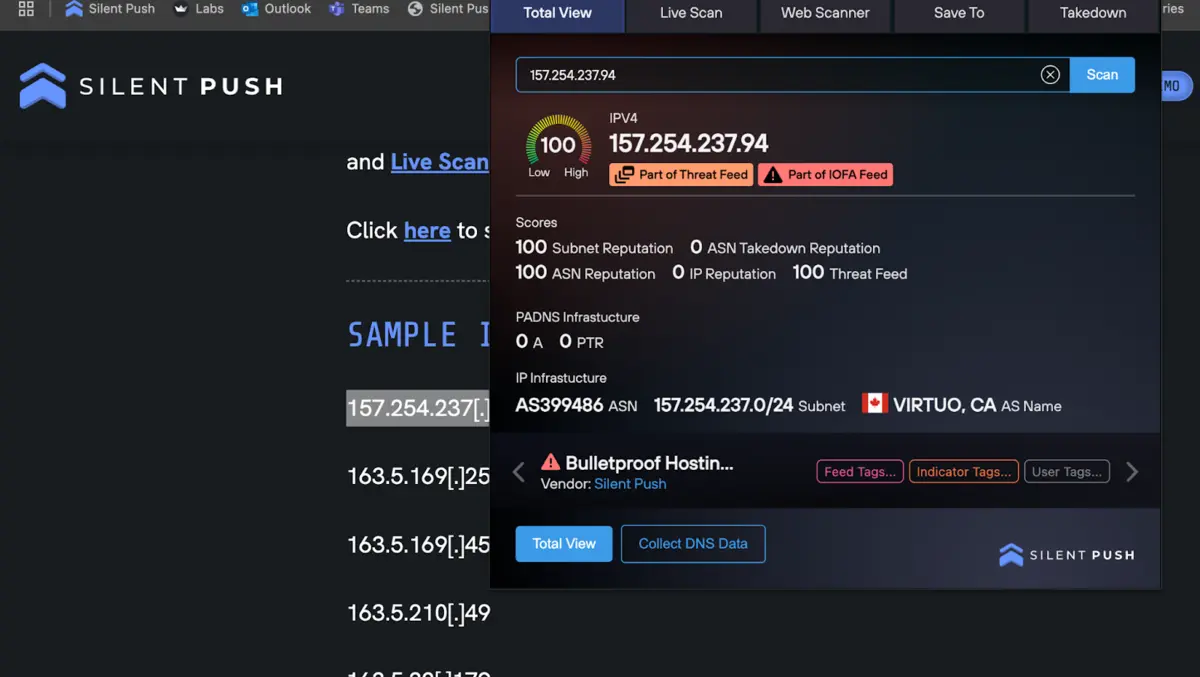Click the Part of Threat Feed badge
Screen dimensions: 1200x677
click(681, 174)
